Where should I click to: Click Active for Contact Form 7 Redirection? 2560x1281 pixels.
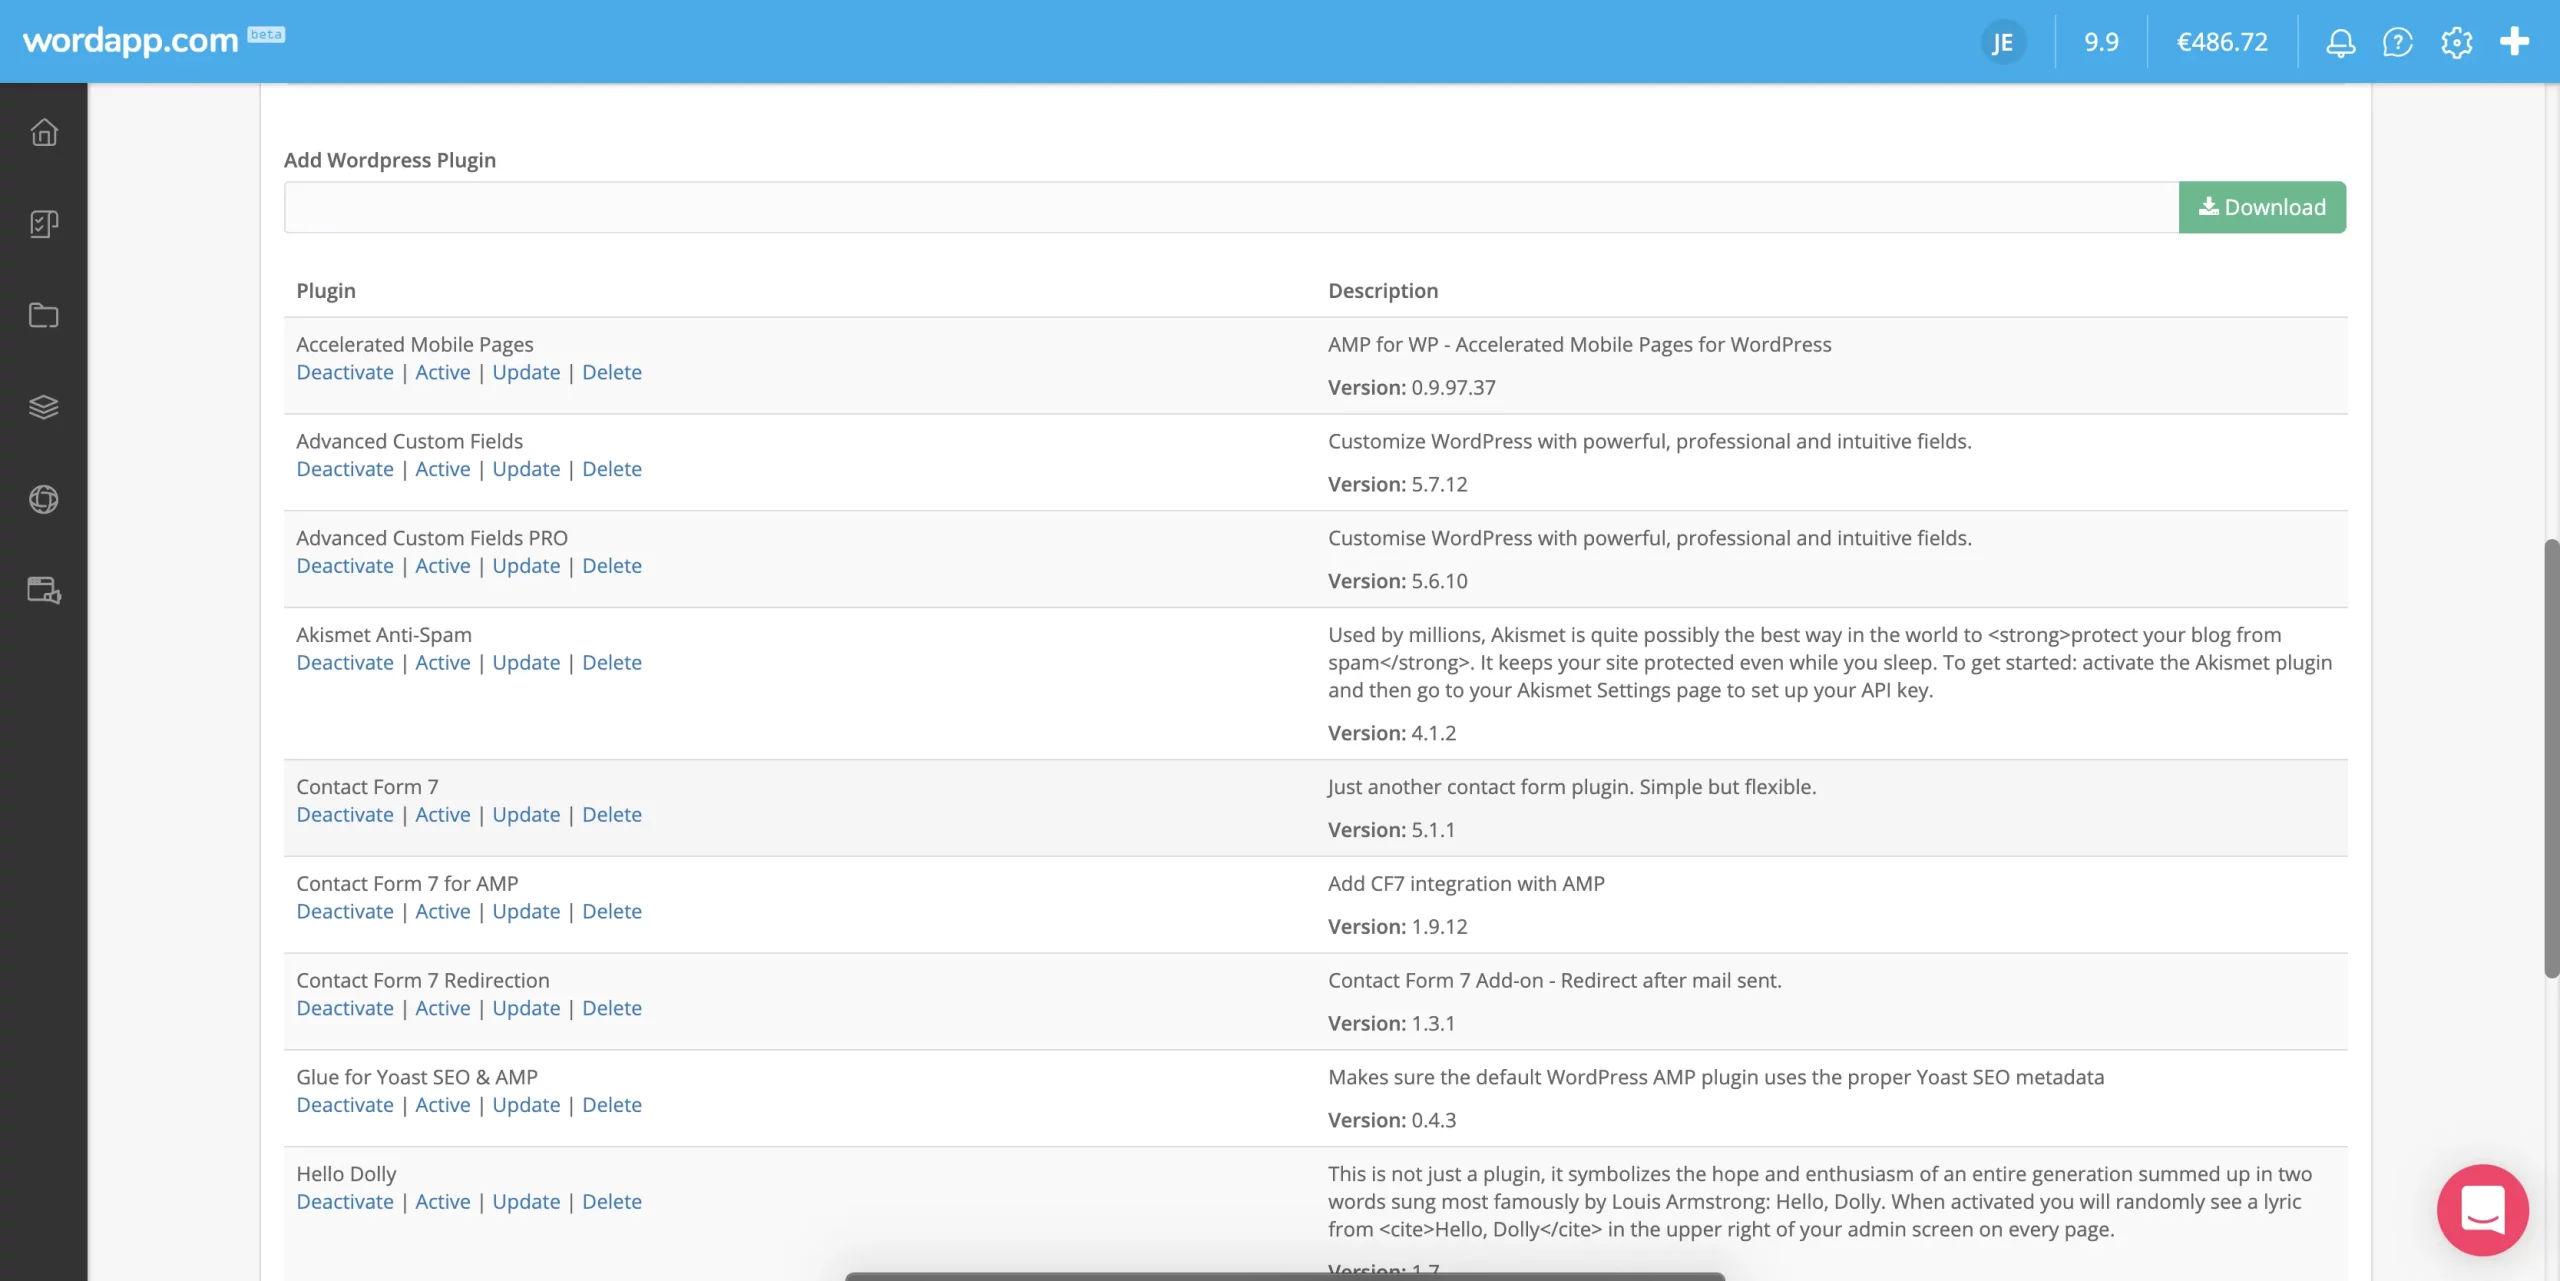443,1009
